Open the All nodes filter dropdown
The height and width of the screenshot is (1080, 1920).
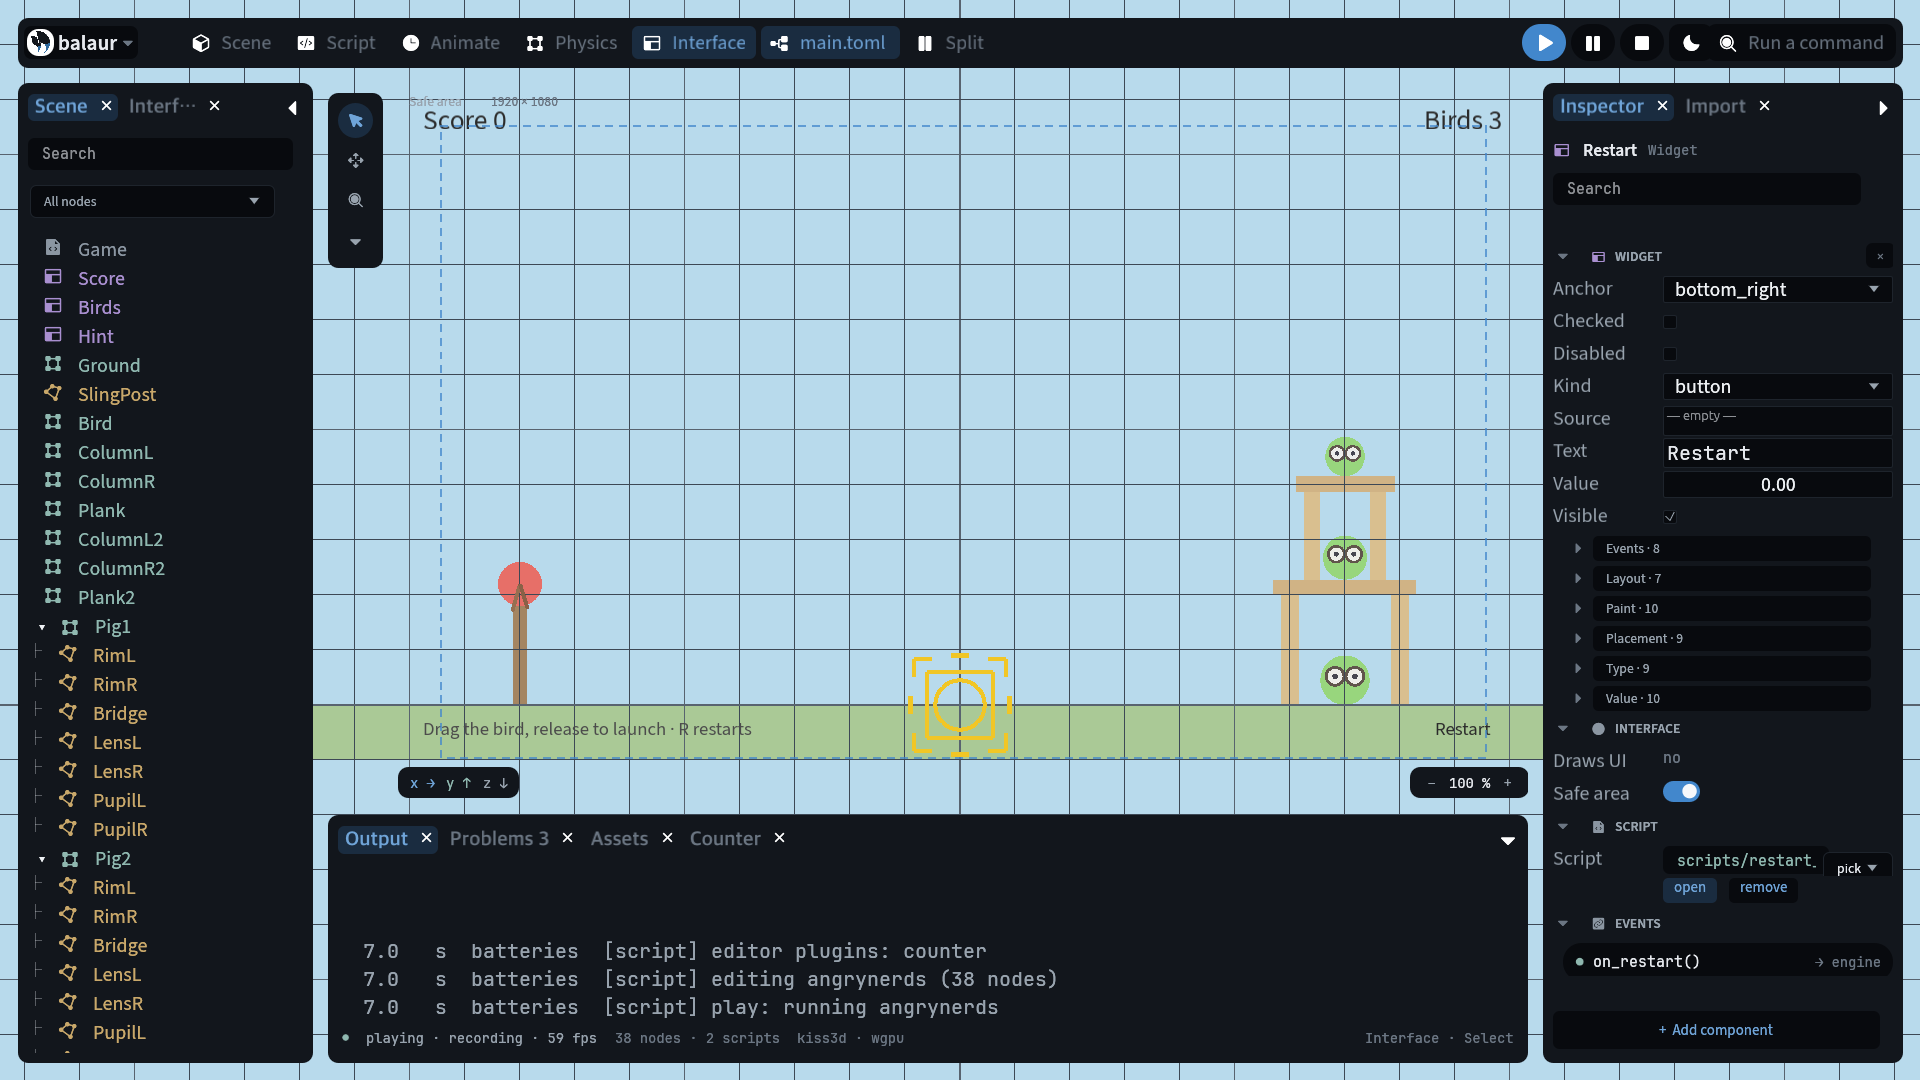[x=152, y=201]
